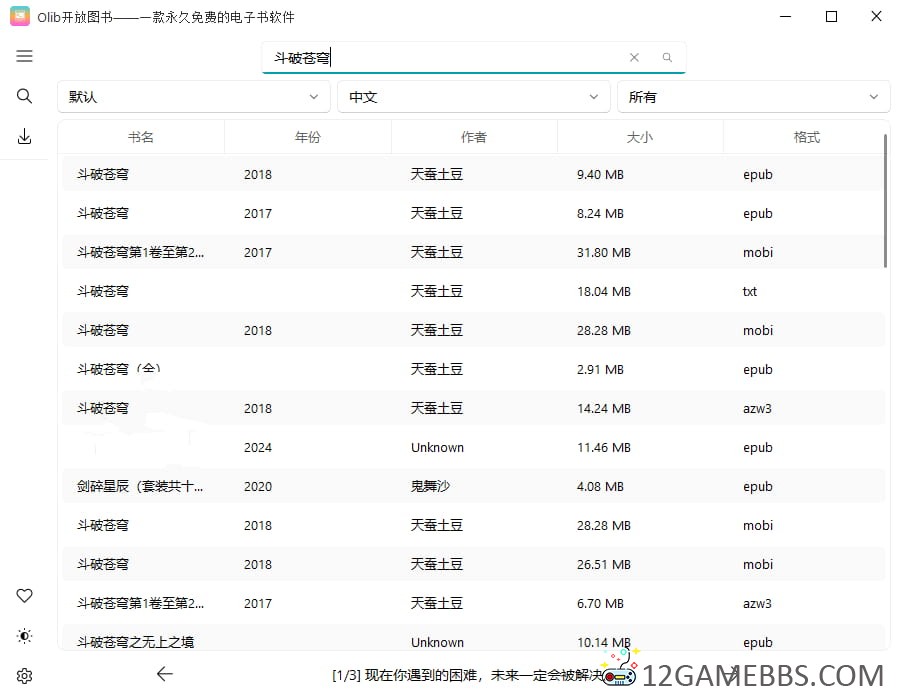Click the 格式 column header
Image resolution: width=900 pixels, height=700 pixels.
806,137
